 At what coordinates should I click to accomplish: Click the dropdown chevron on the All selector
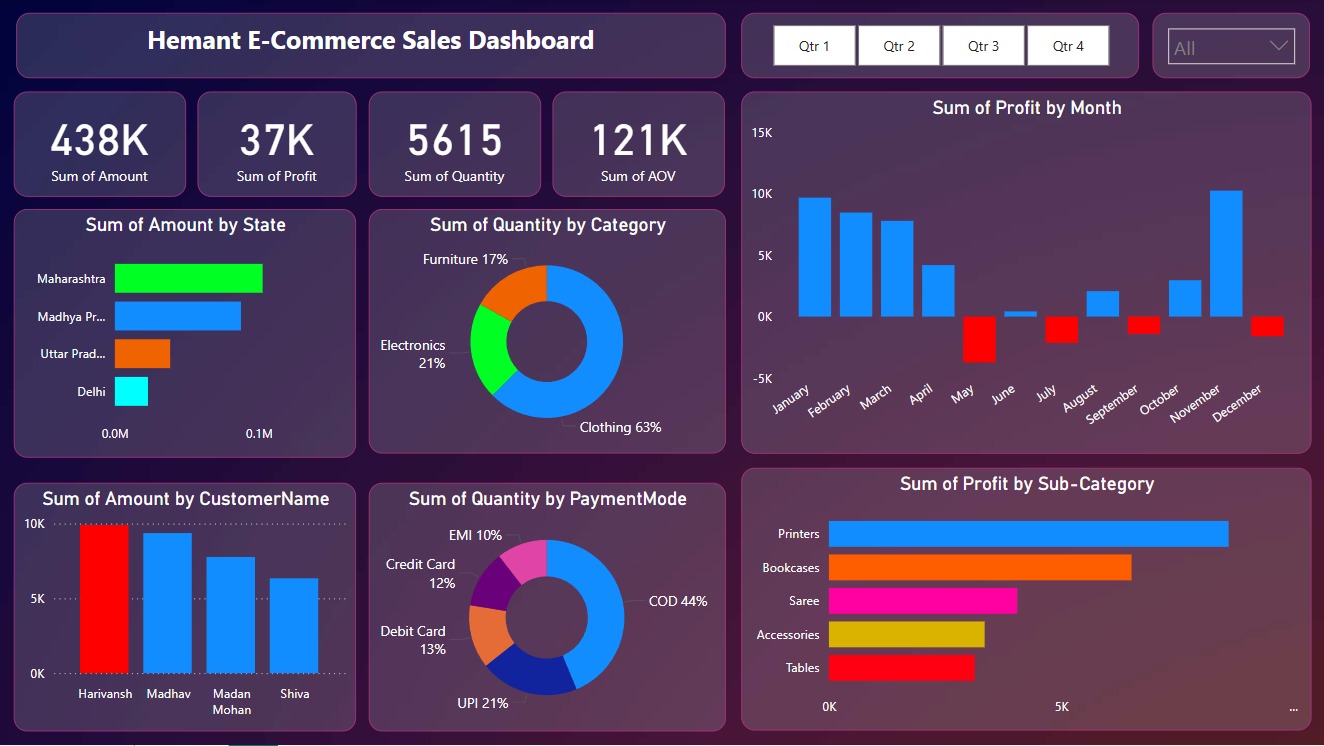coord(1277,46)
